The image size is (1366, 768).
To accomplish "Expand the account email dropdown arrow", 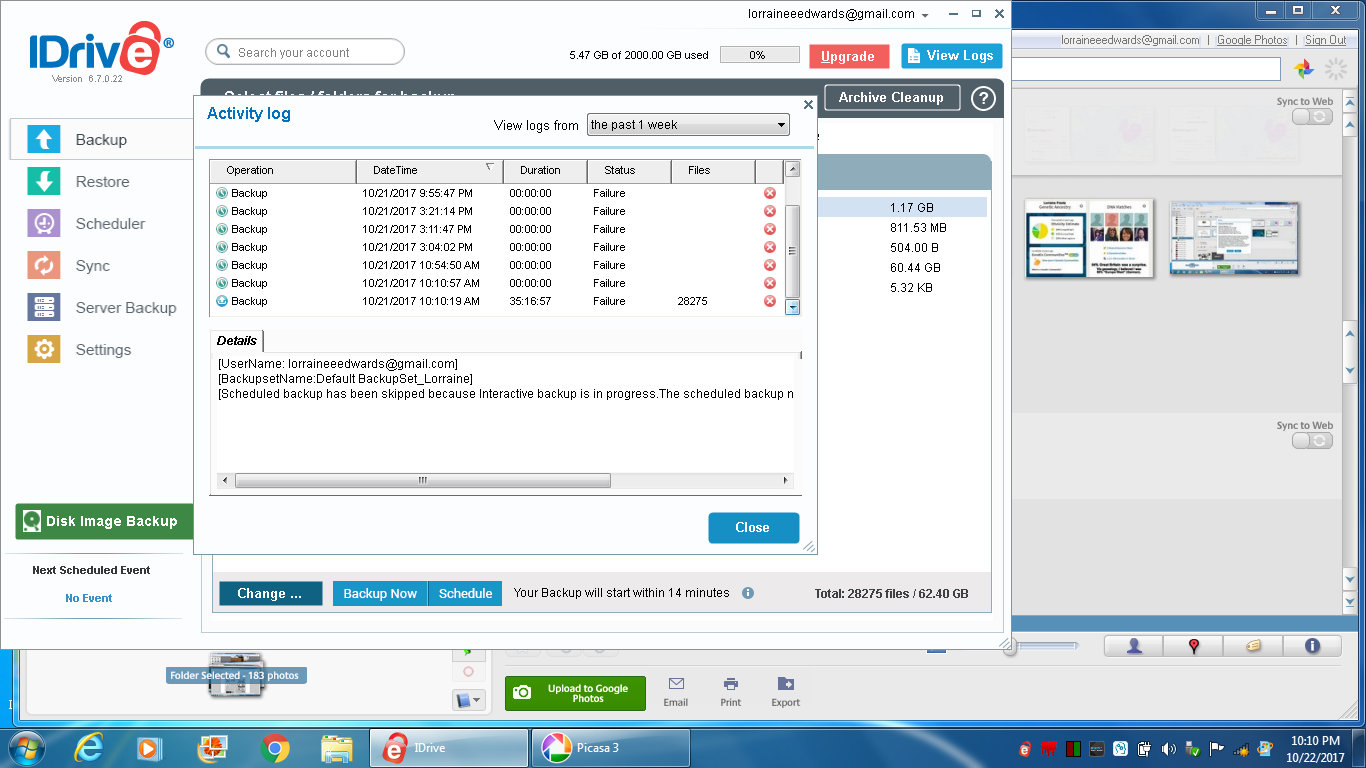I will (x=925, y=15).
